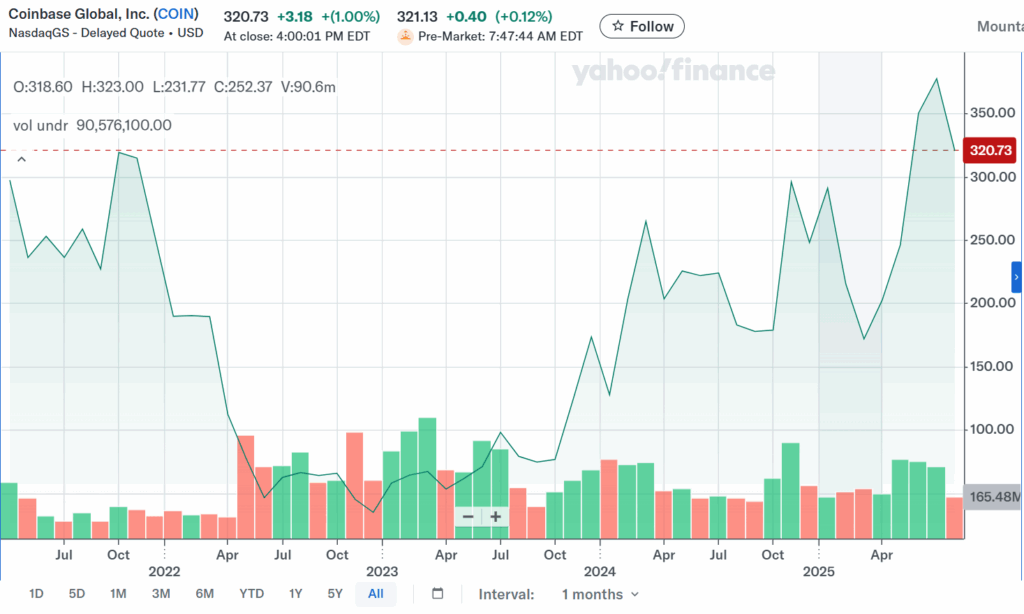This screenshot has height=614, width=1024.
Task: Click the 2024 year axis label
Action: [600, 572]
